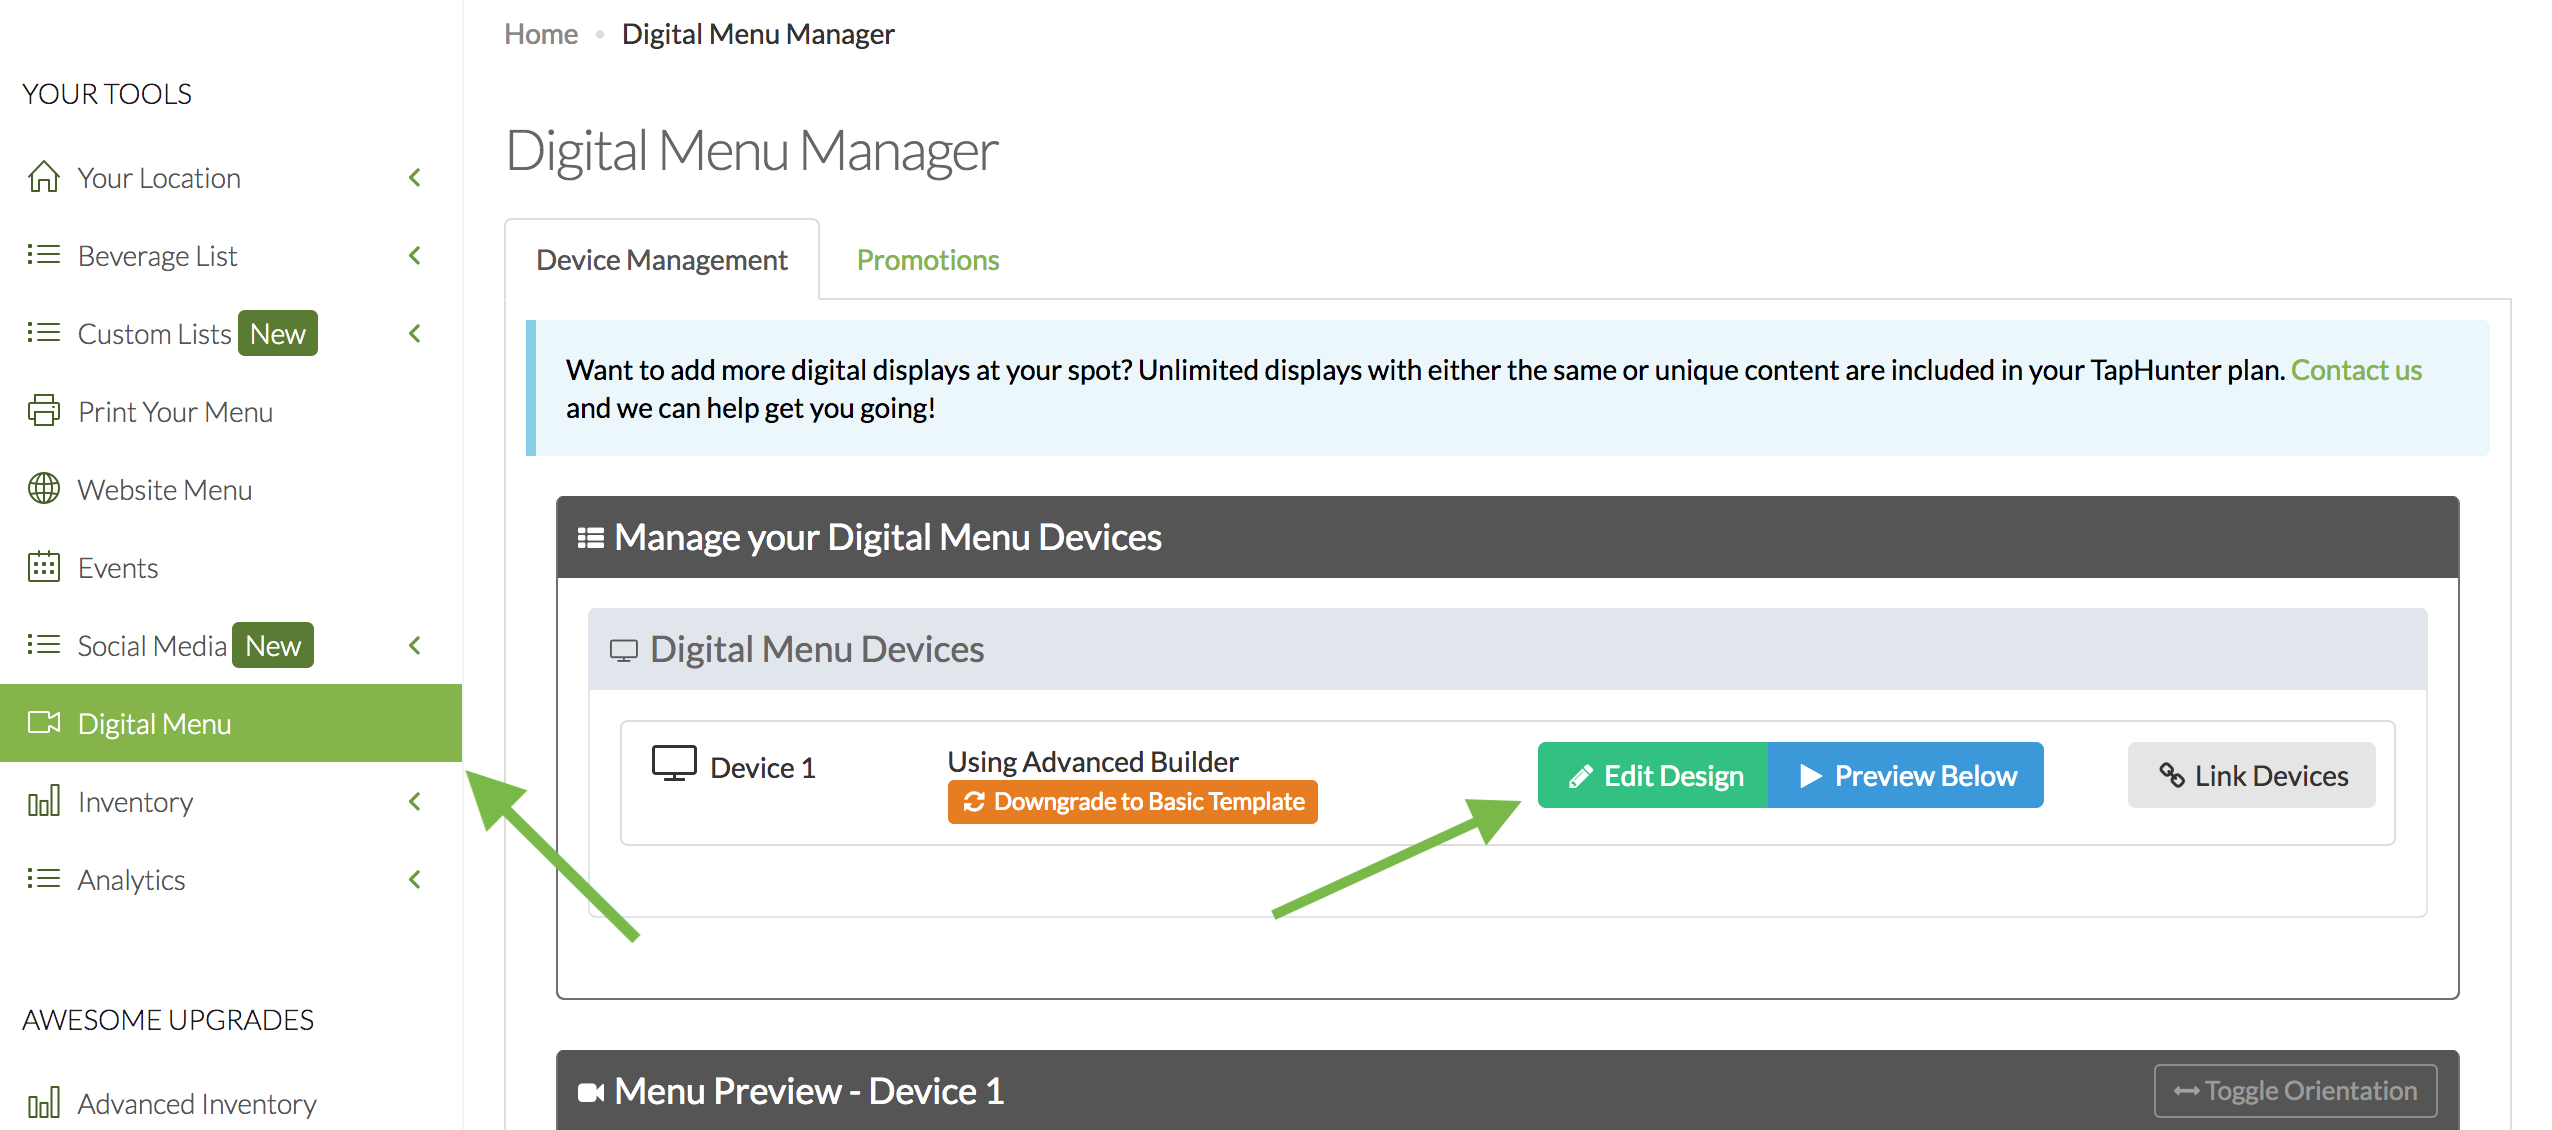
Task: Click the globe icon for Website Menu
Action: 43,489
